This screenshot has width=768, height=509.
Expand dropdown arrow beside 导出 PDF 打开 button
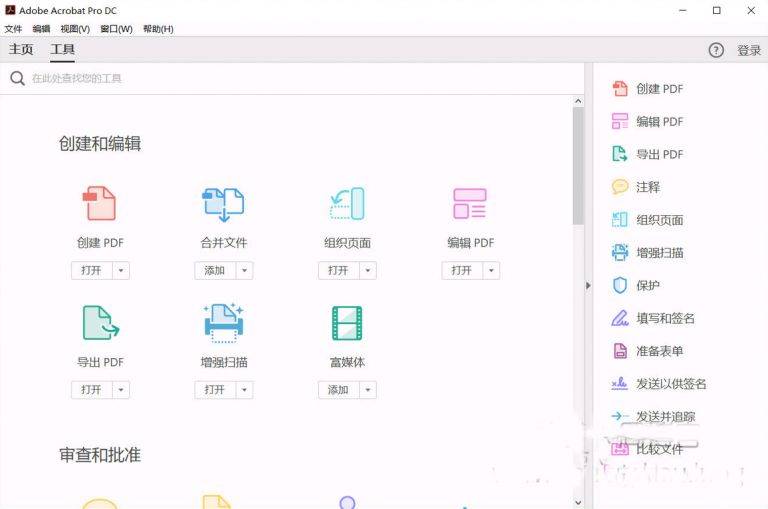point(121,390)
